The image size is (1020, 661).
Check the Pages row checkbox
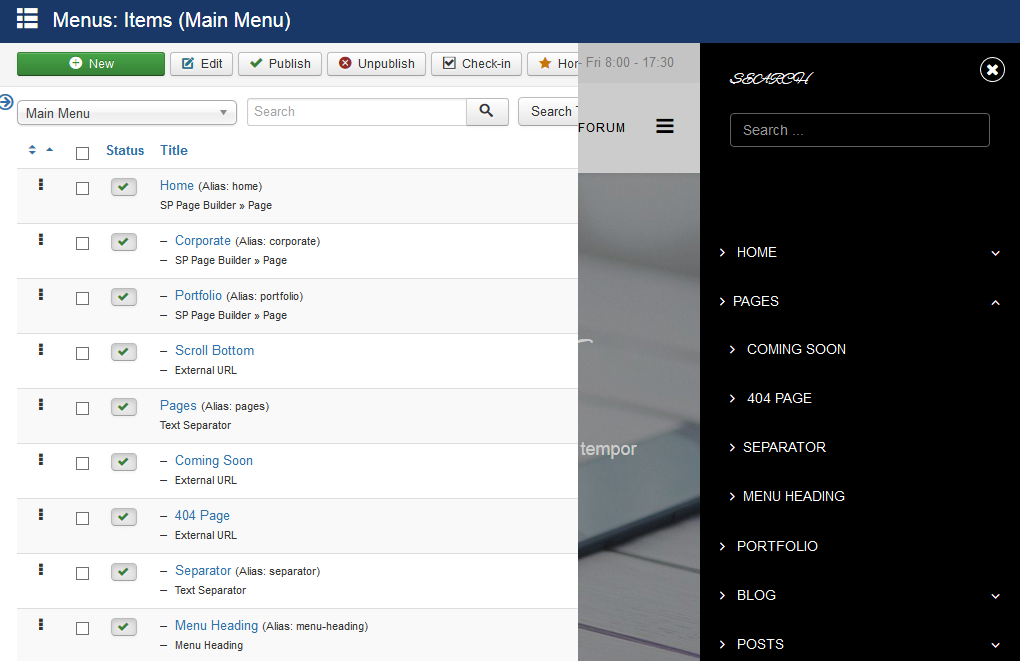pos(83,408)
